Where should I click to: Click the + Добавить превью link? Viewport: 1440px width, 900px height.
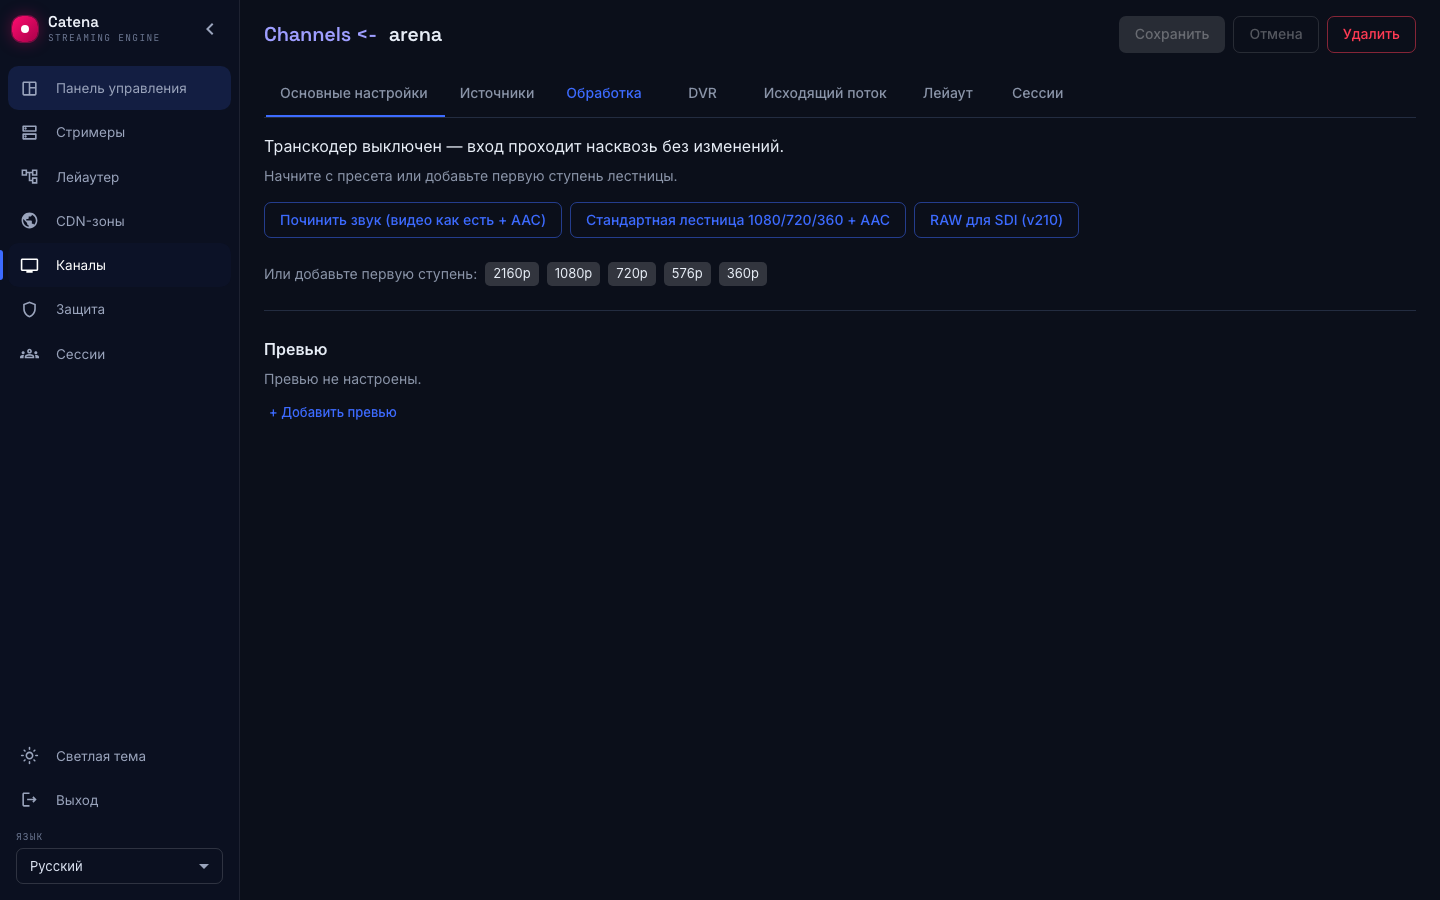click(x=333, y=412)
